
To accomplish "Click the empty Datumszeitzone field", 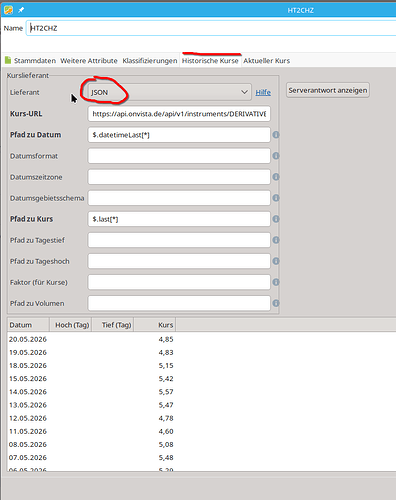I will (x=179, y=177).
